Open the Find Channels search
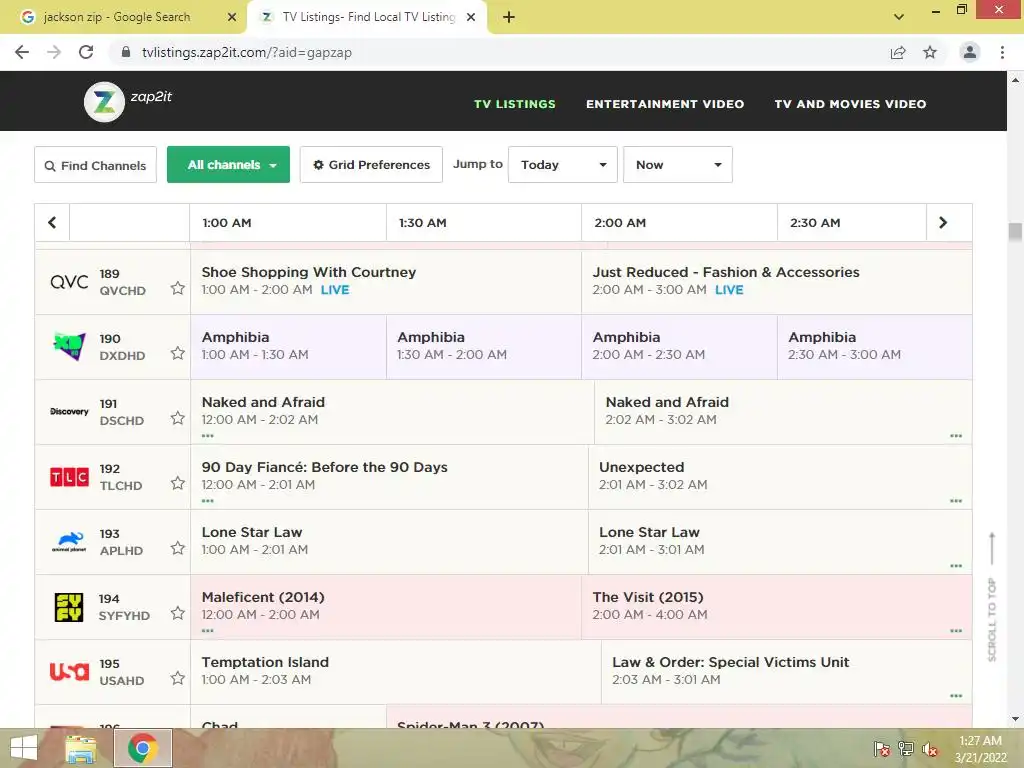The image size is (1024, 768). tap(95, 165)
